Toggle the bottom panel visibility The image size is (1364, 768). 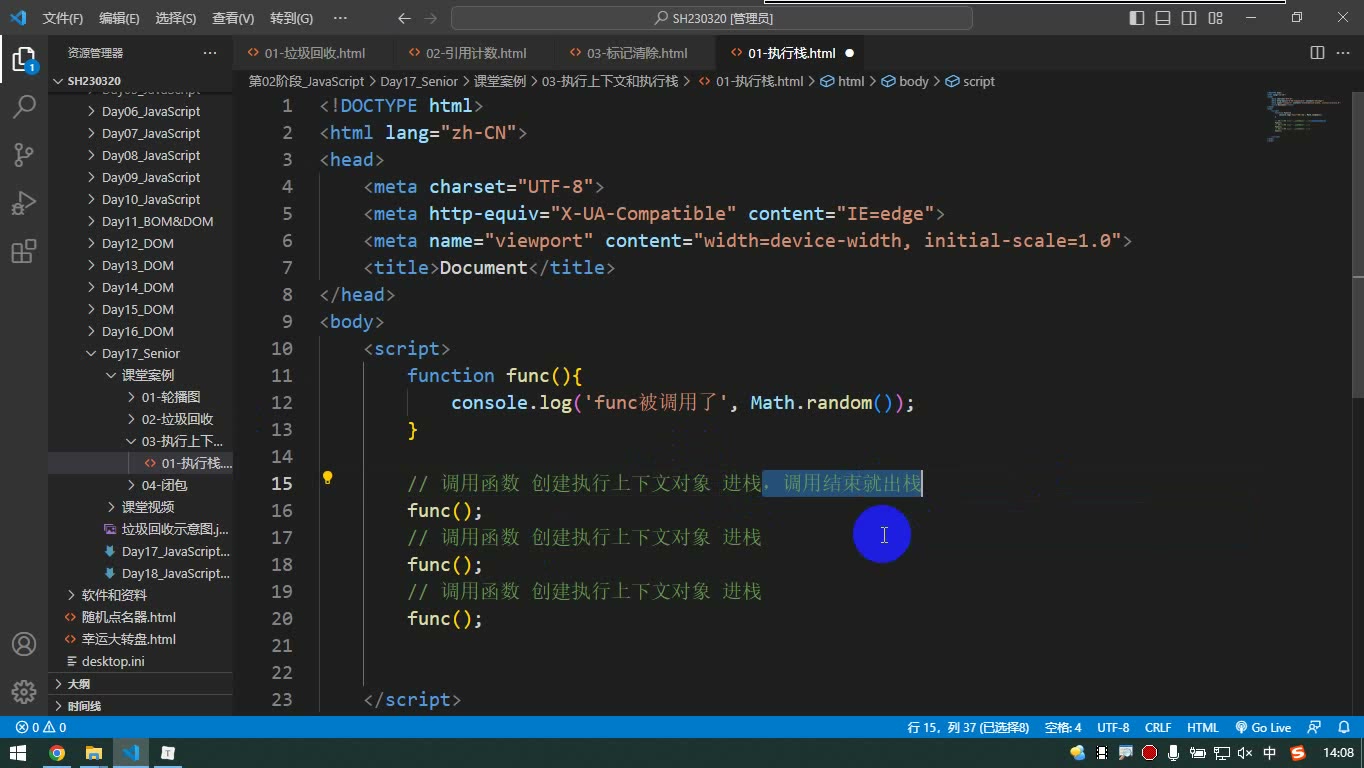1163,18
